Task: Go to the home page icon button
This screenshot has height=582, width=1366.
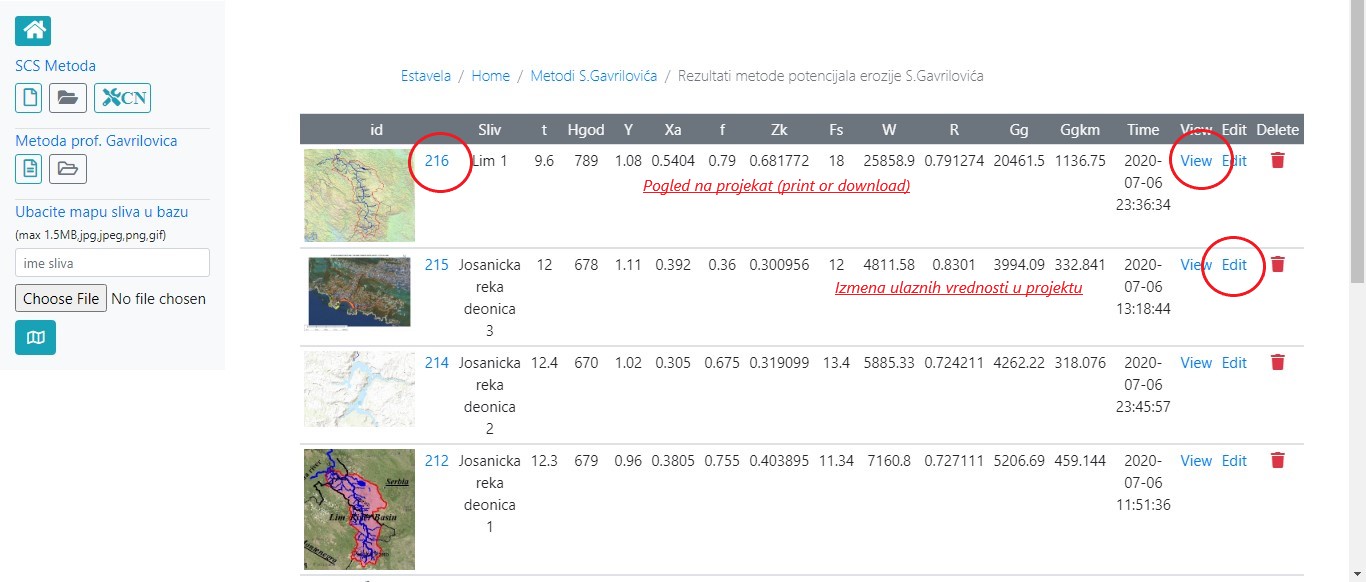Action: click(x=33, y=31)
